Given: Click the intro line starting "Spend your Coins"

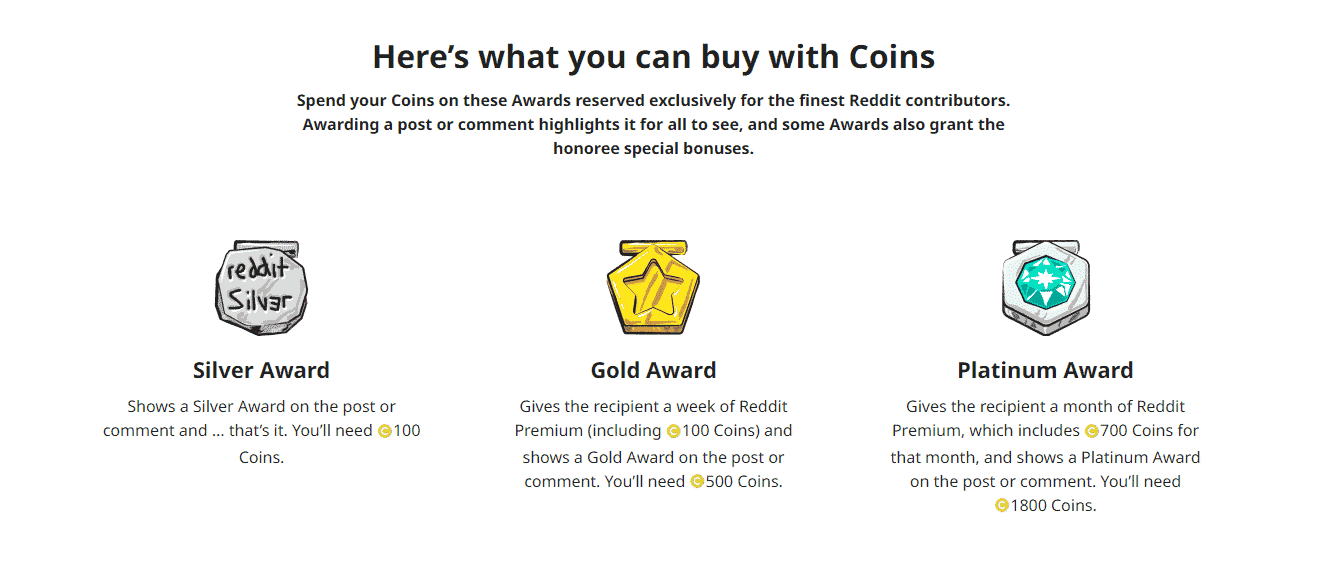Looking at the screenshot, I should tap(653, 101).
